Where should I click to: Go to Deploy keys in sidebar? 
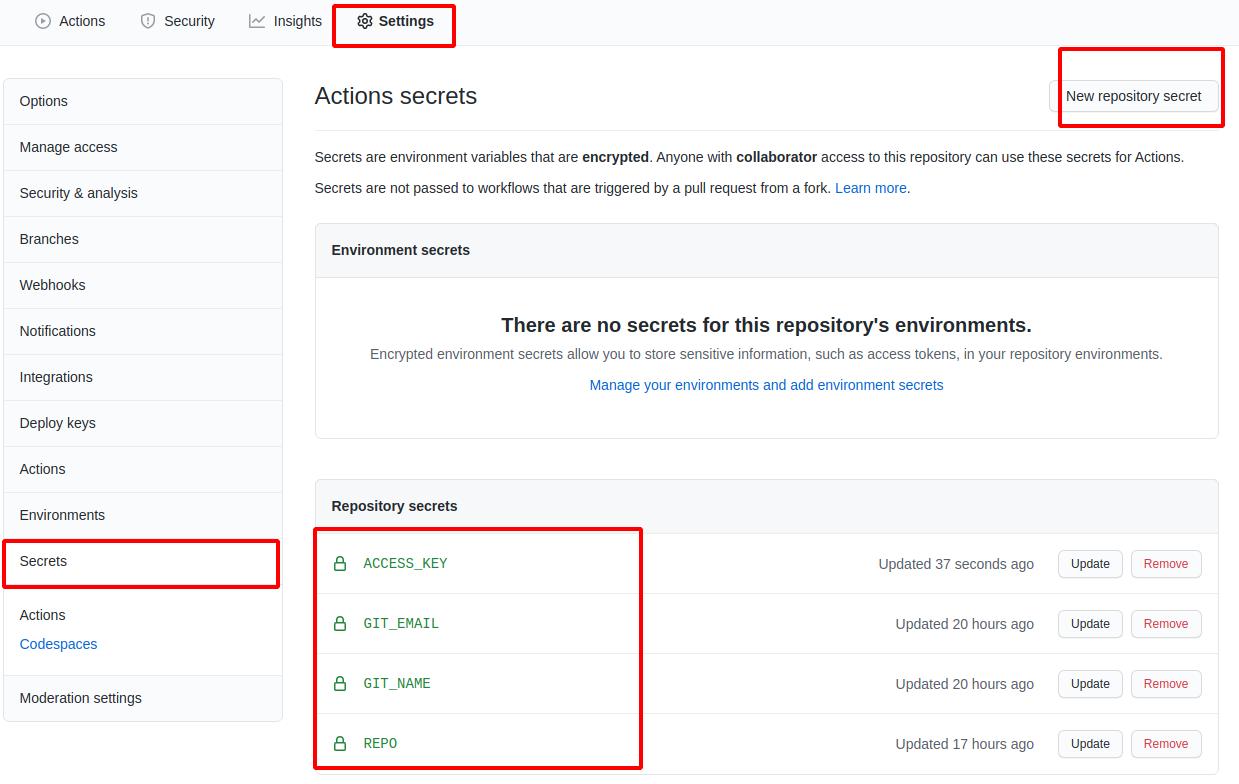point(57,423)
